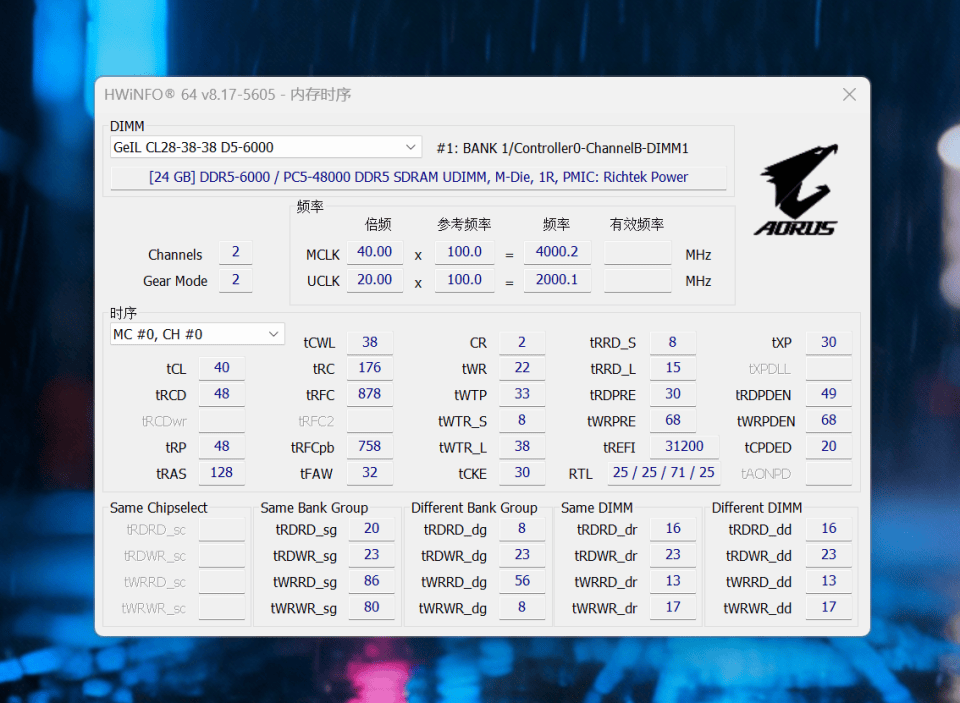960x703 pixels.
Task: Select the tRDRD_dd field under Different DIMM
Action: (828, 528)
